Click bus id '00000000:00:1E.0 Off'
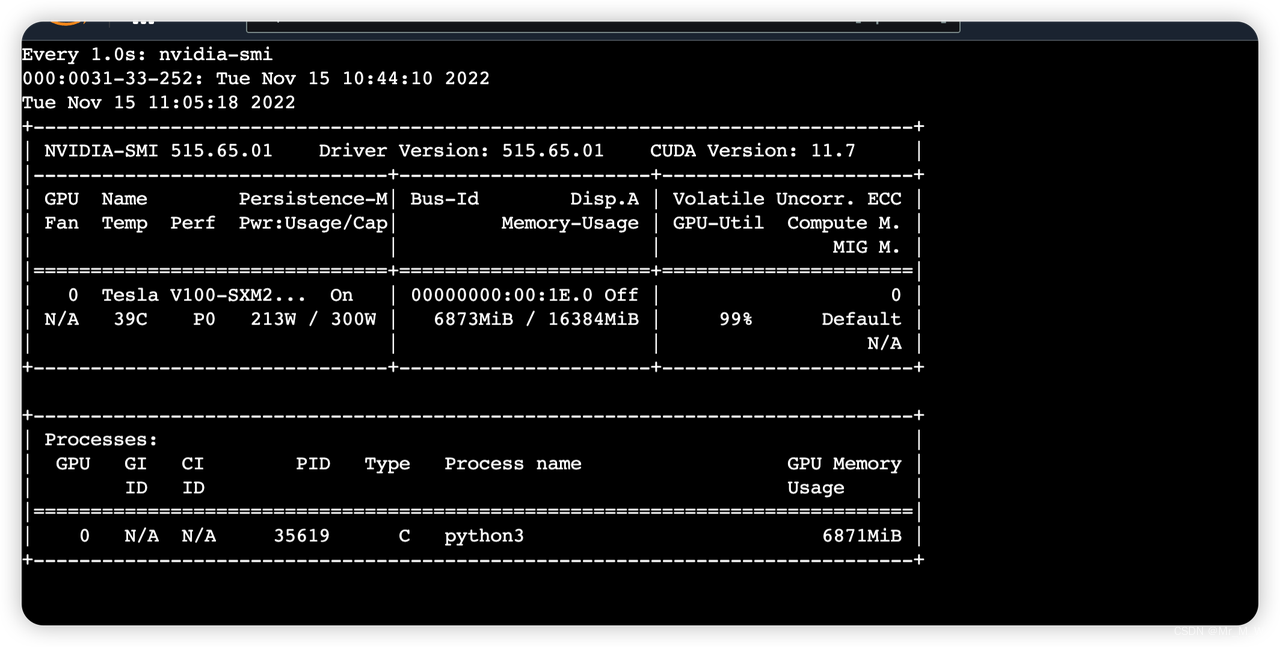Screen dimensions: 1280x647 pos(524,295)
